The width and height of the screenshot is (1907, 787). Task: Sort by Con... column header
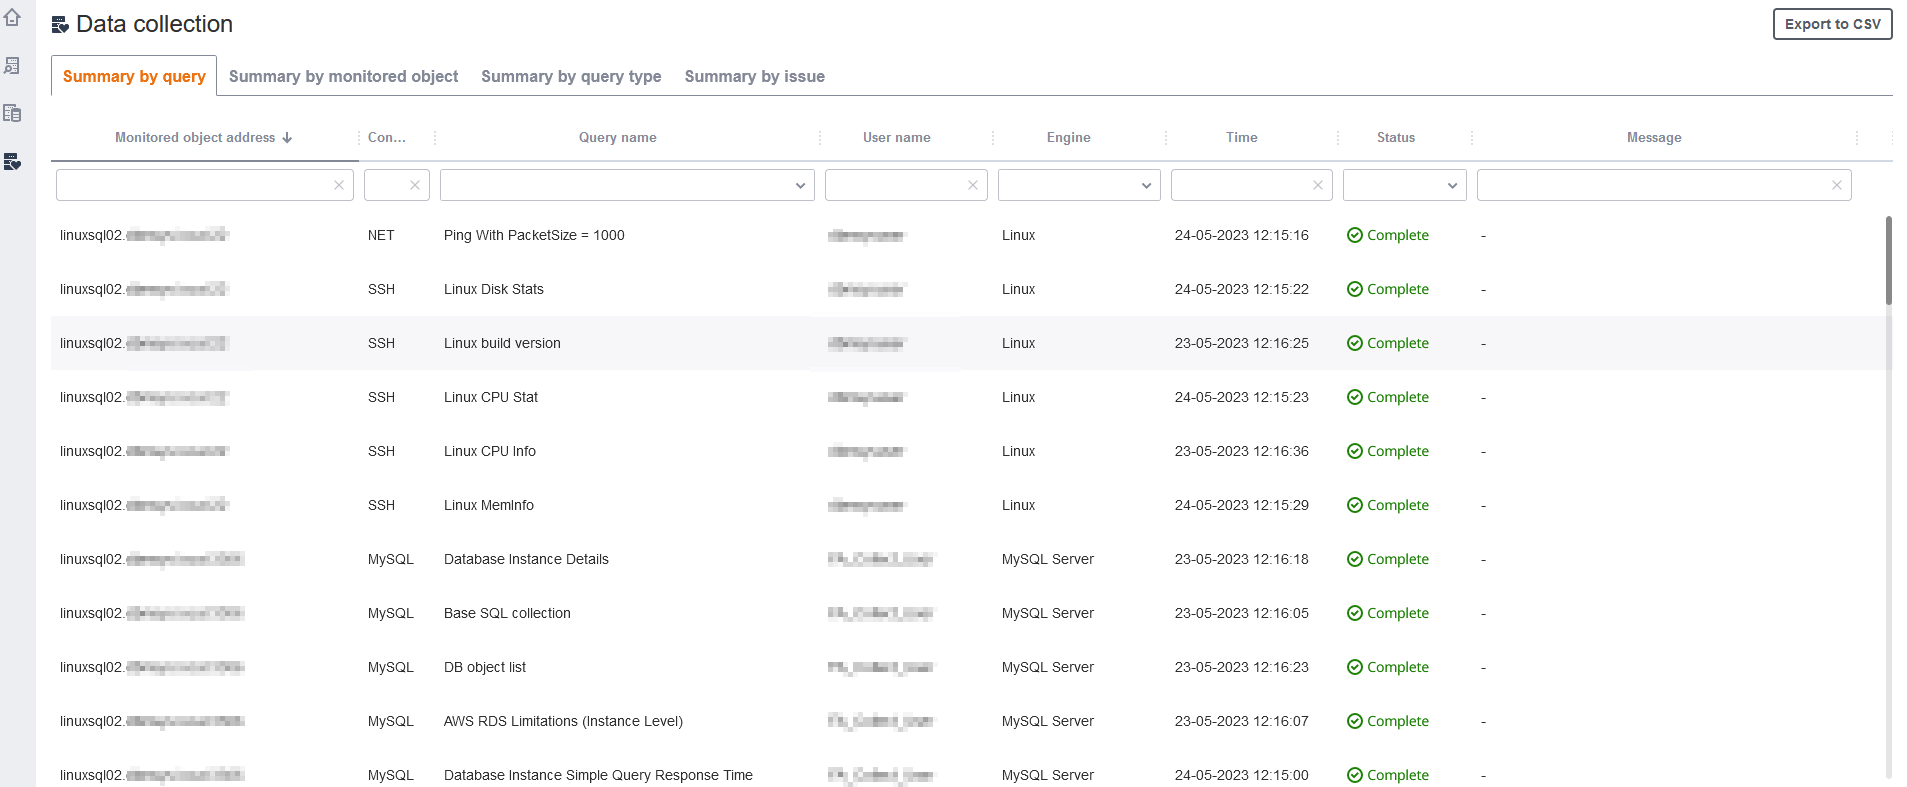[x=387, y=138]
